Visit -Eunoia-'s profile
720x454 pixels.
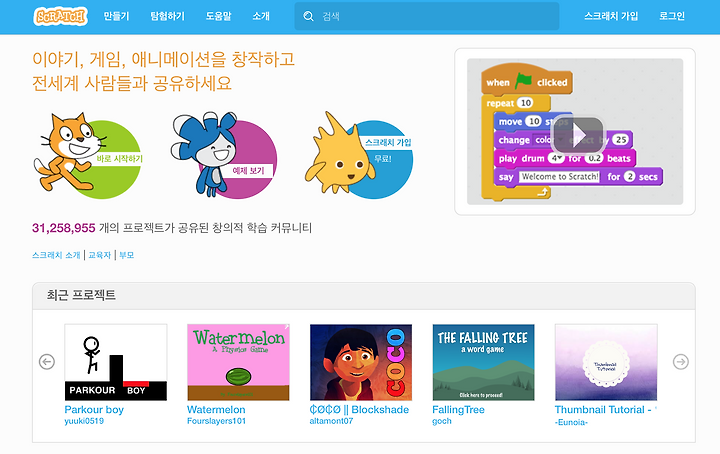[571, 422]
